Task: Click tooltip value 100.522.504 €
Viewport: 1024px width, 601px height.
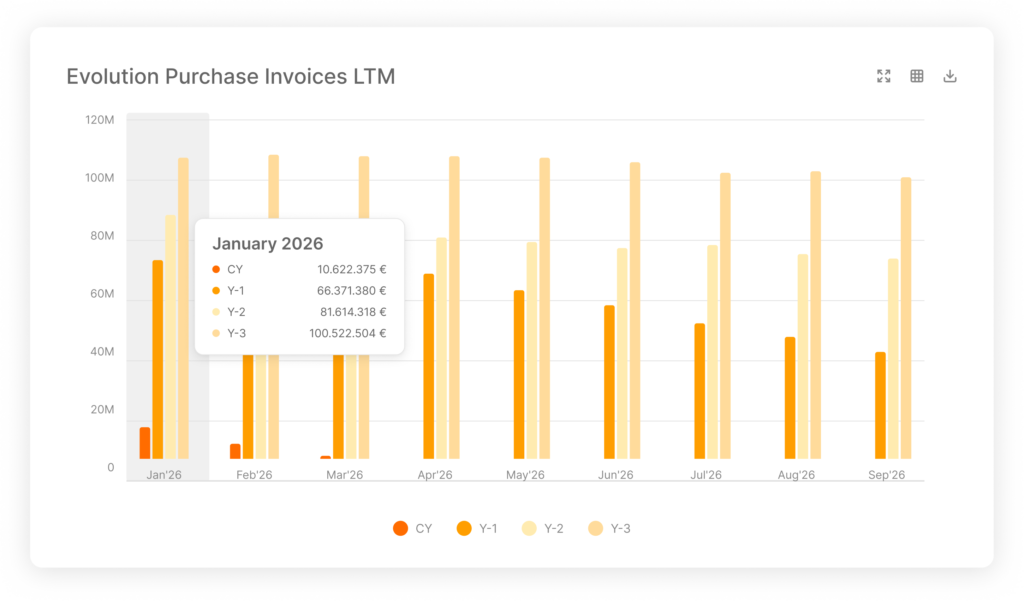Action: pos(347,333)
